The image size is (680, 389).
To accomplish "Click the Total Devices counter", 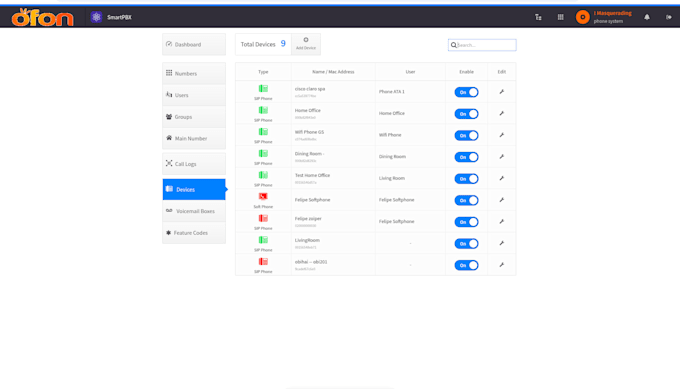I will click(x=263, y=44).
